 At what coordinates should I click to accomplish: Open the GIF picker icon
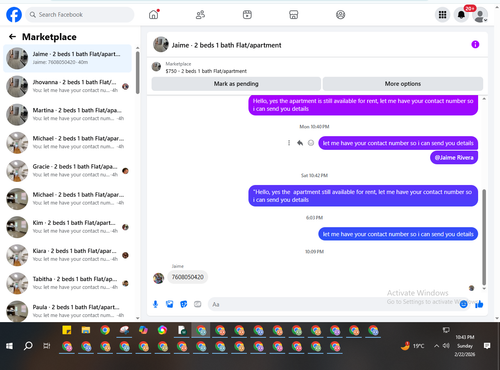click(198, 304)
